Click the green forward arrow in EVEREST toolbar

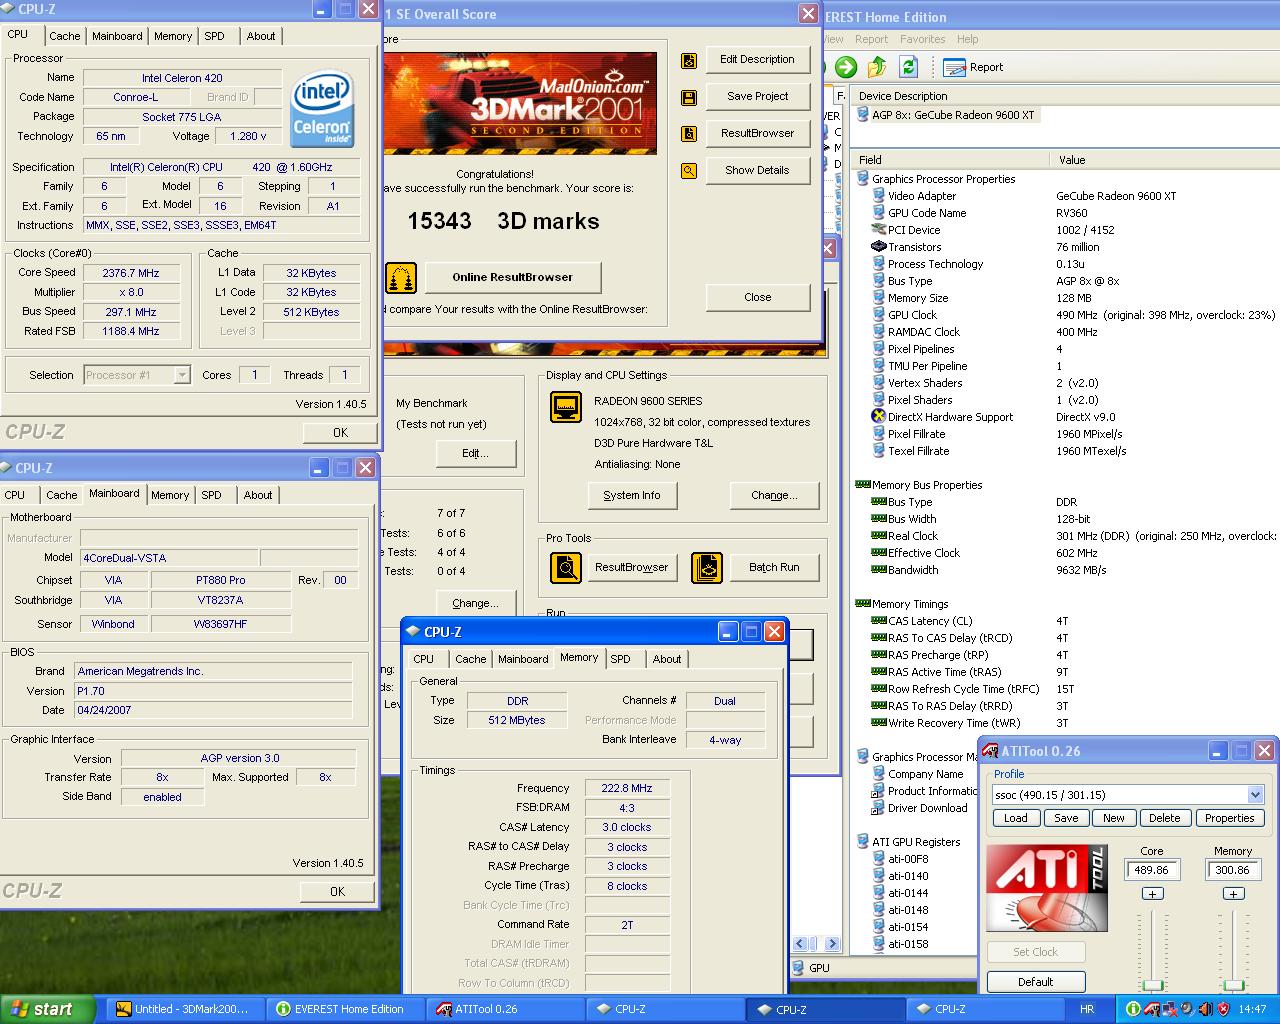tap(846, 67)
